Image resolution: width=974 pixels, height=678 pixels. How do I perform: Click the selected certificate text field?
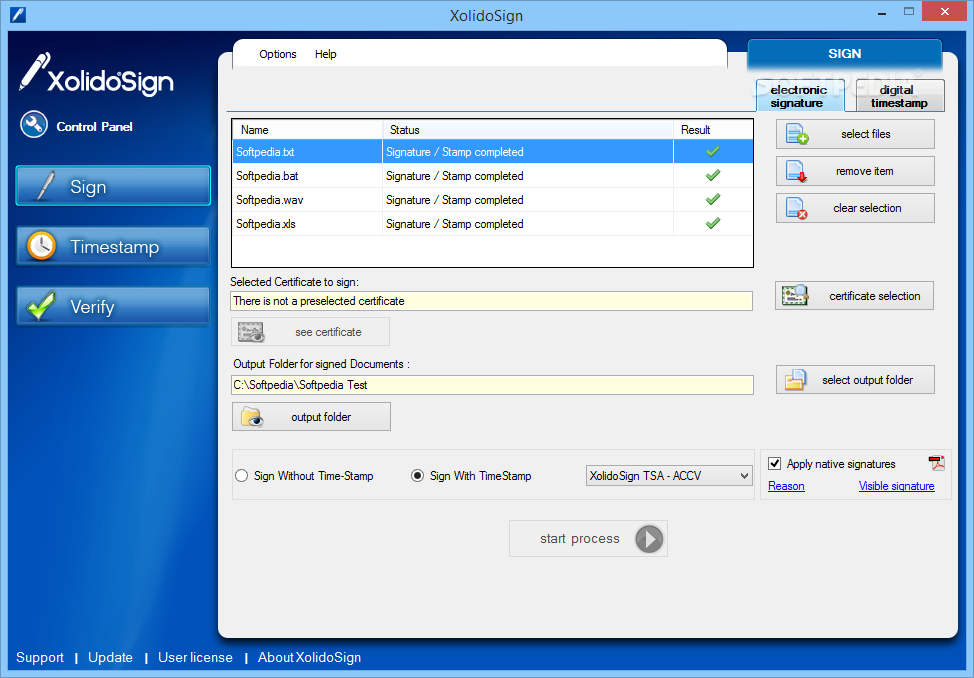point(491,301)
